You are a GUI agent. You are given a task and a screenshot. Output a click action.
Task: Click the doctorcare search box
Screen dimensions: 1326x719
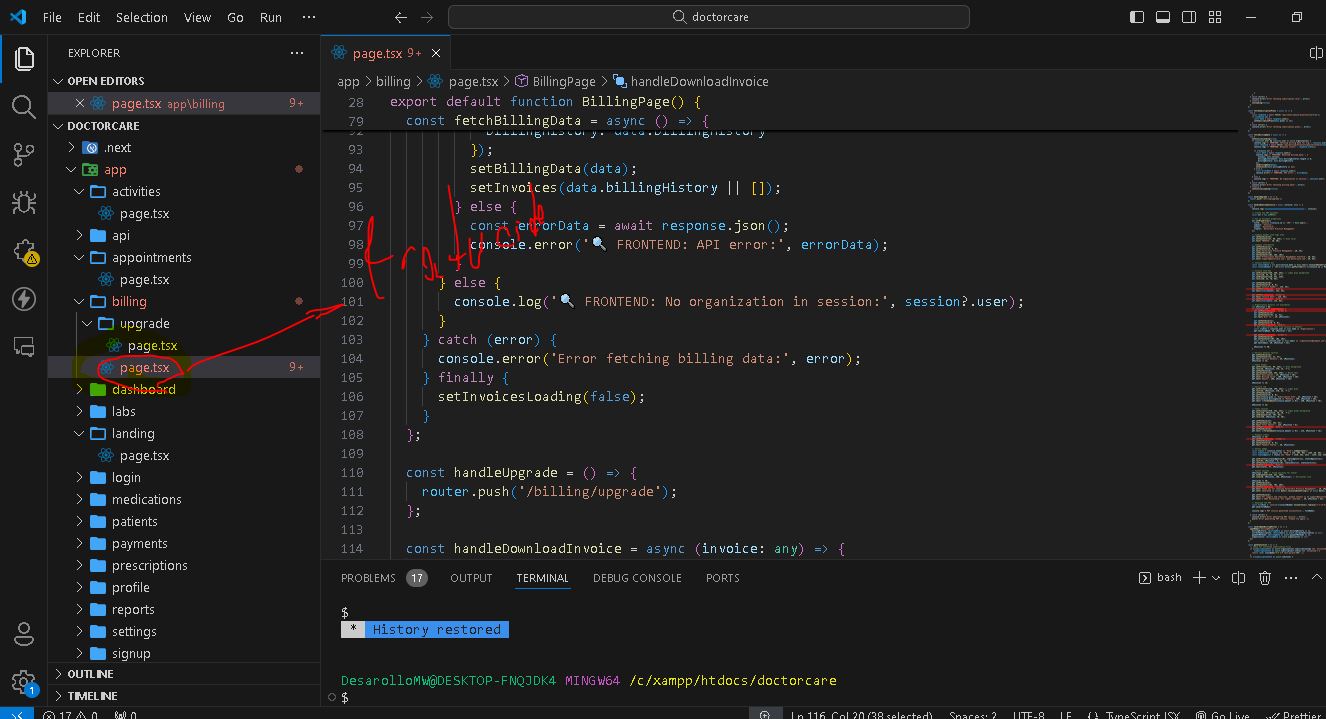[x=708, y=17]
